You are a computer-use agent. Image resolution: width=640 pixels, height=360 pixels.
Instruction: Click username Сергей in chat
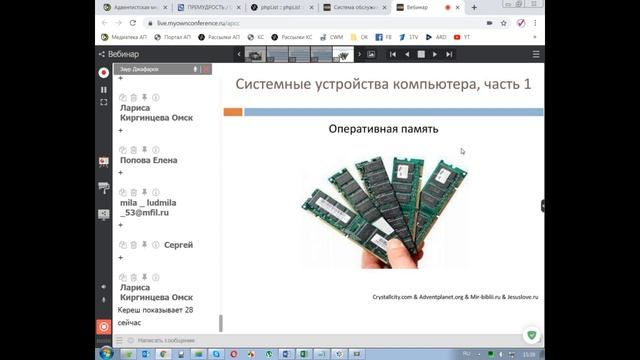point(178,245)
